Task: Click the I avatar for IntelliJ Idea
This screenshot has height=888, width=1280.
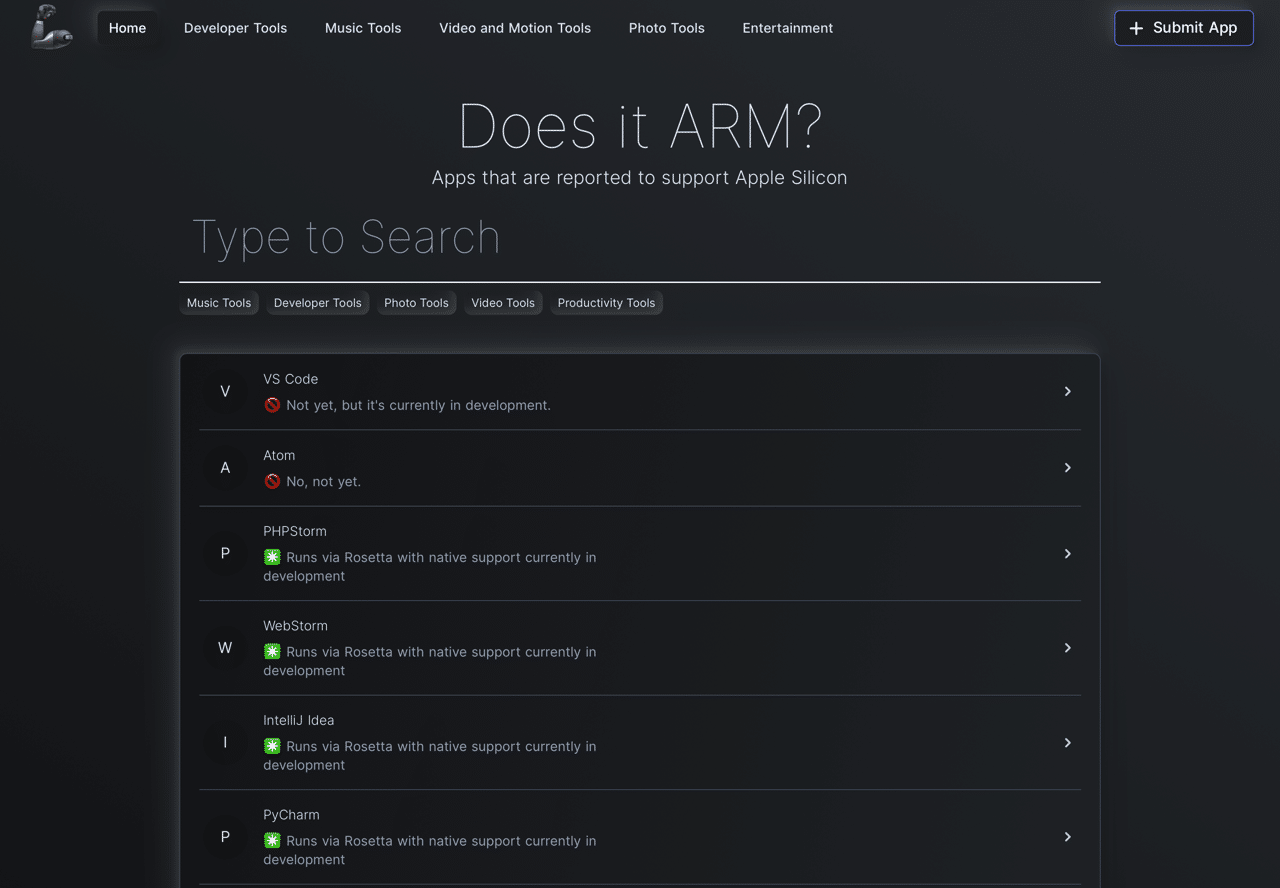Action: 225,742
